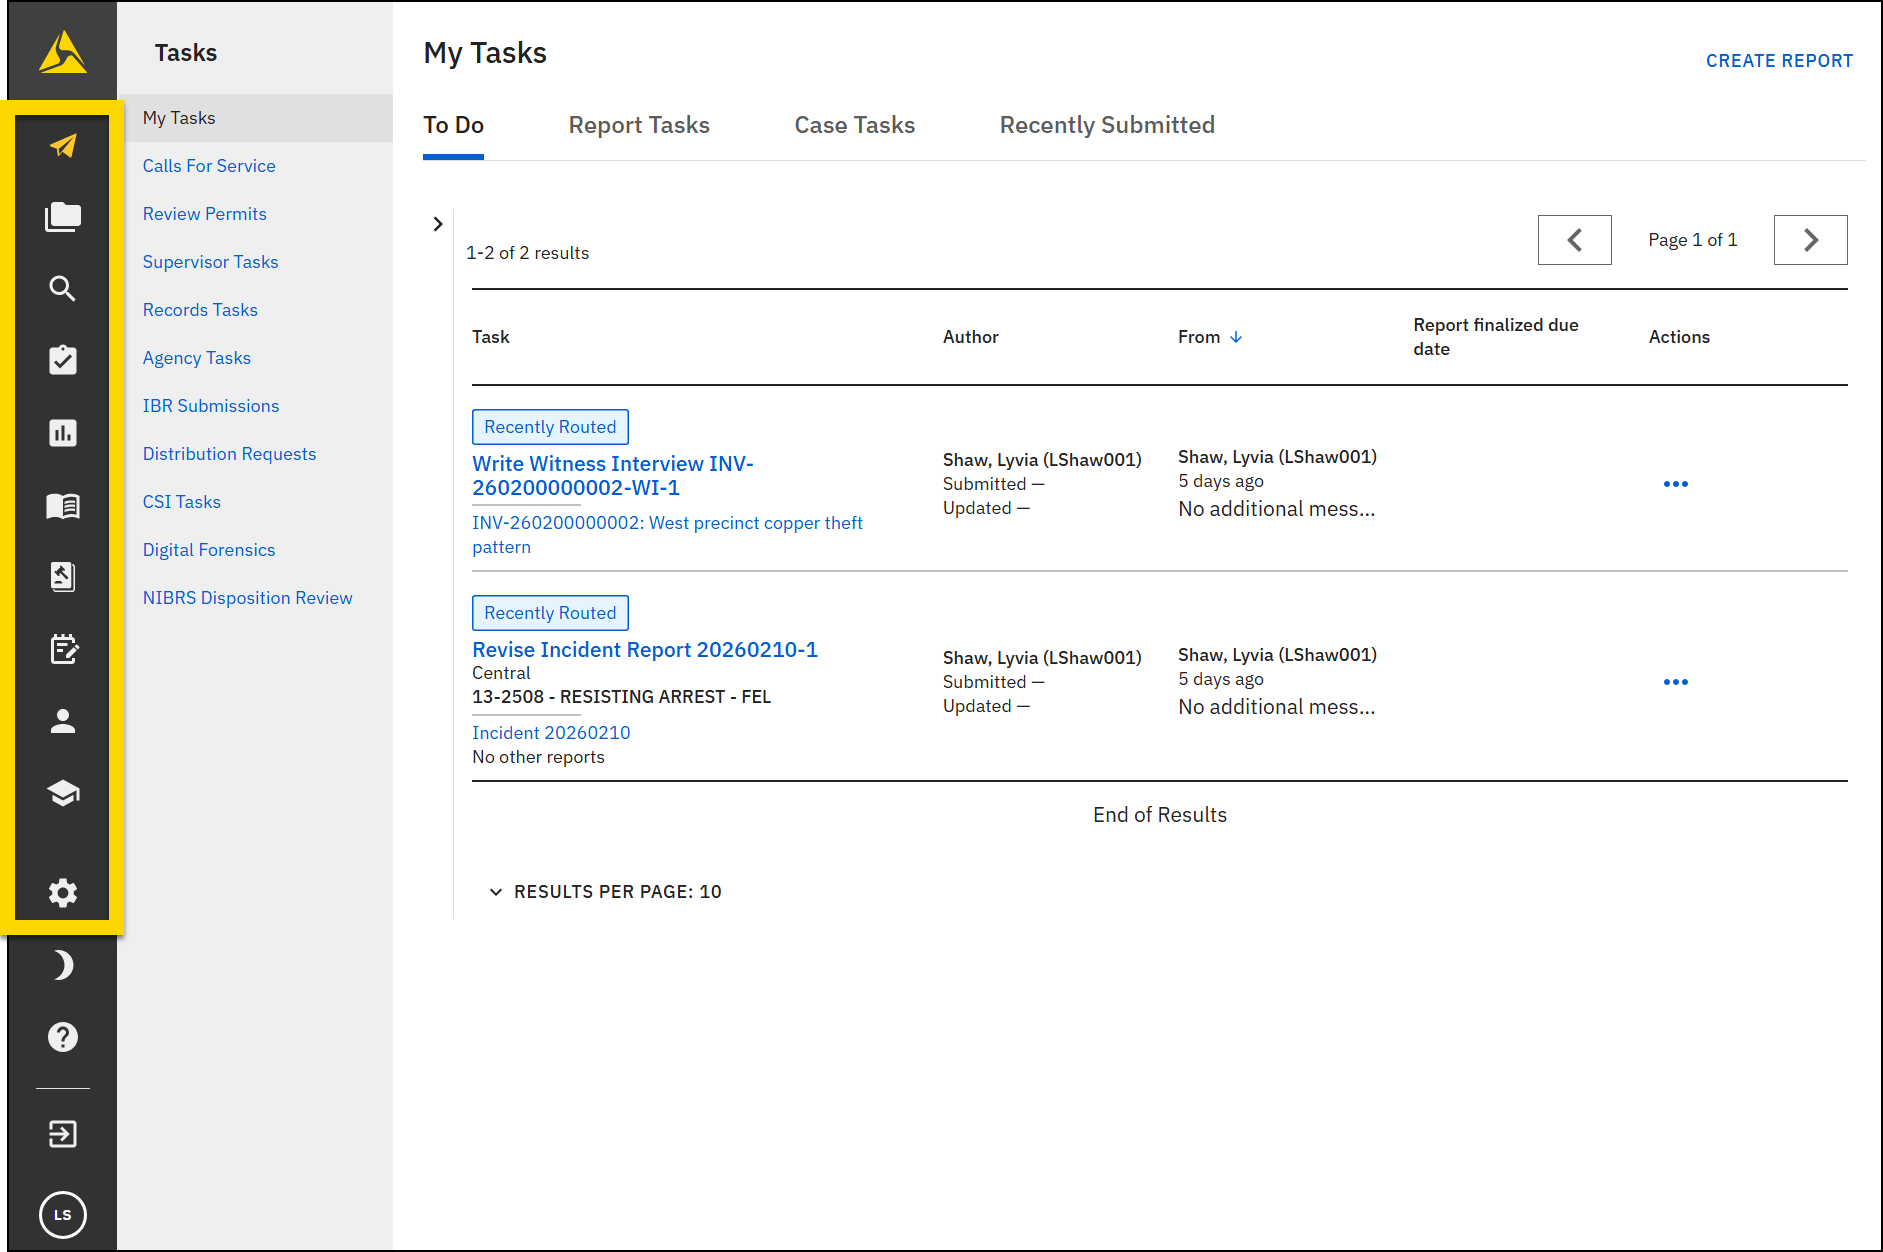
Task: Open the personnel person icon
Action: click(62, 721)
